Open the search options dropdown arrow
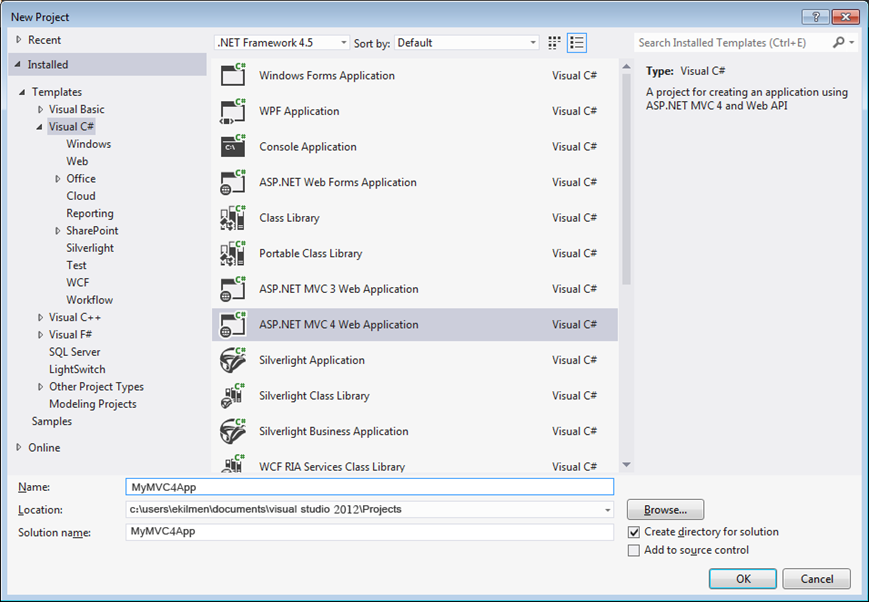Screen dimensions: 869x602 pos(852,42)
